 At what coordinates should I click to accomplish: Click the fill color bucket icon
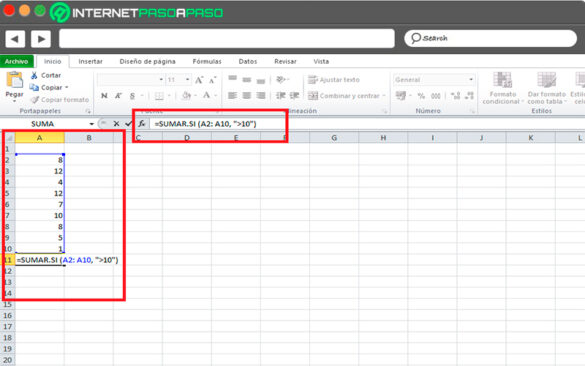point(186,96)
